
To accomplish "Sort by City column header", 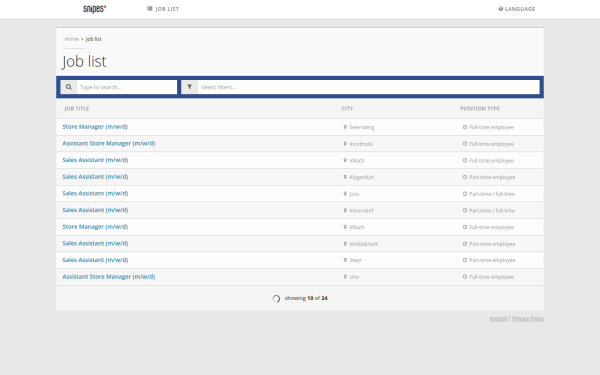I will 347,109.
